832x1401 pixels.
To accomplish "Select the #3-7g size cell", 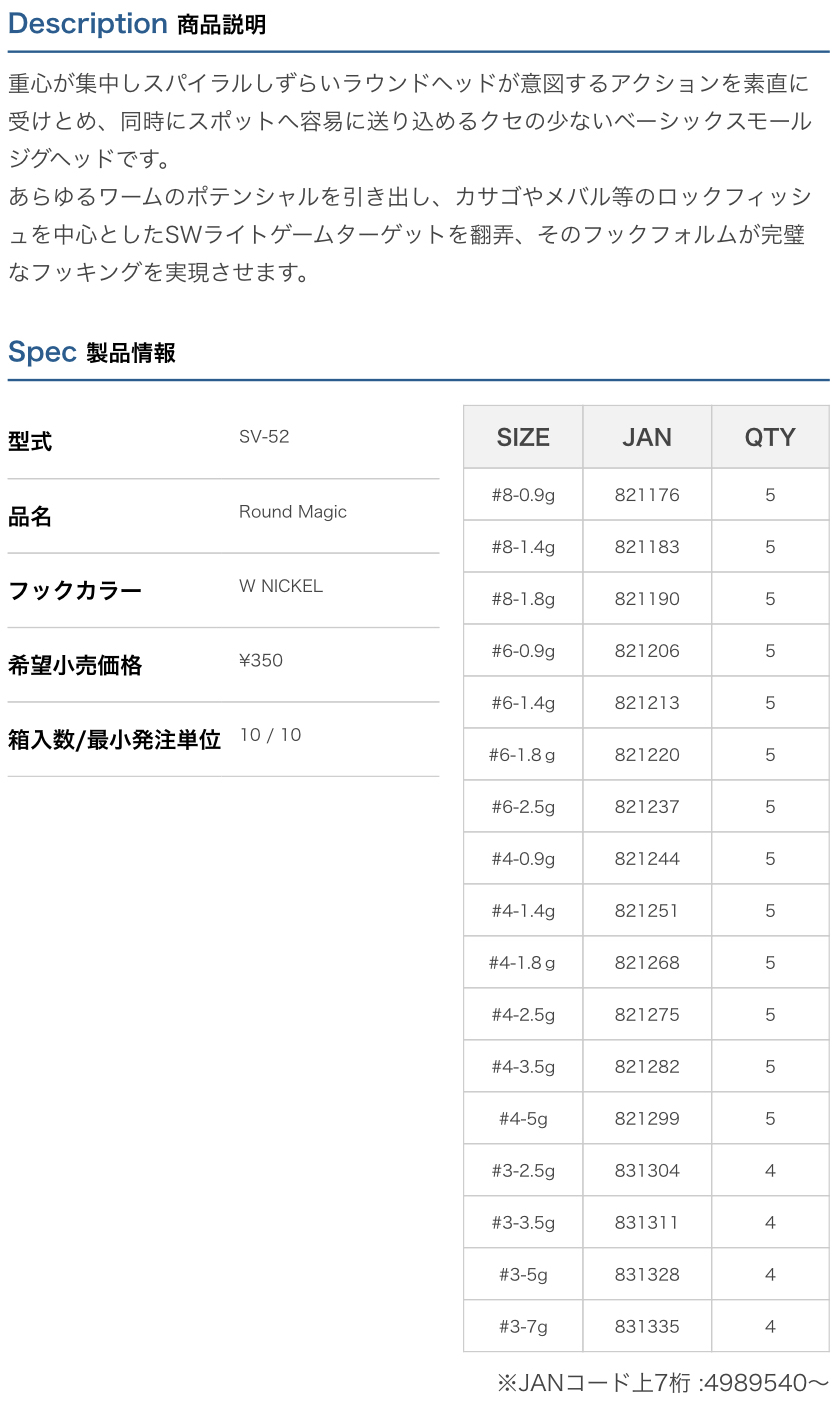I will tap(523, 1327).
